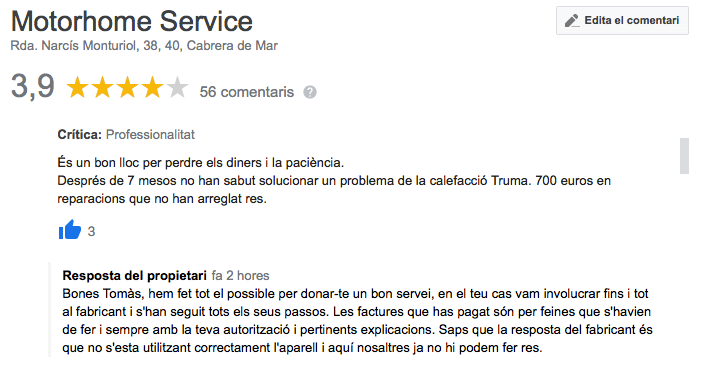Click the owner's reply starting Bones Tomàs
The height and width of the screenshot is (375, 708).
click(357, 320)
